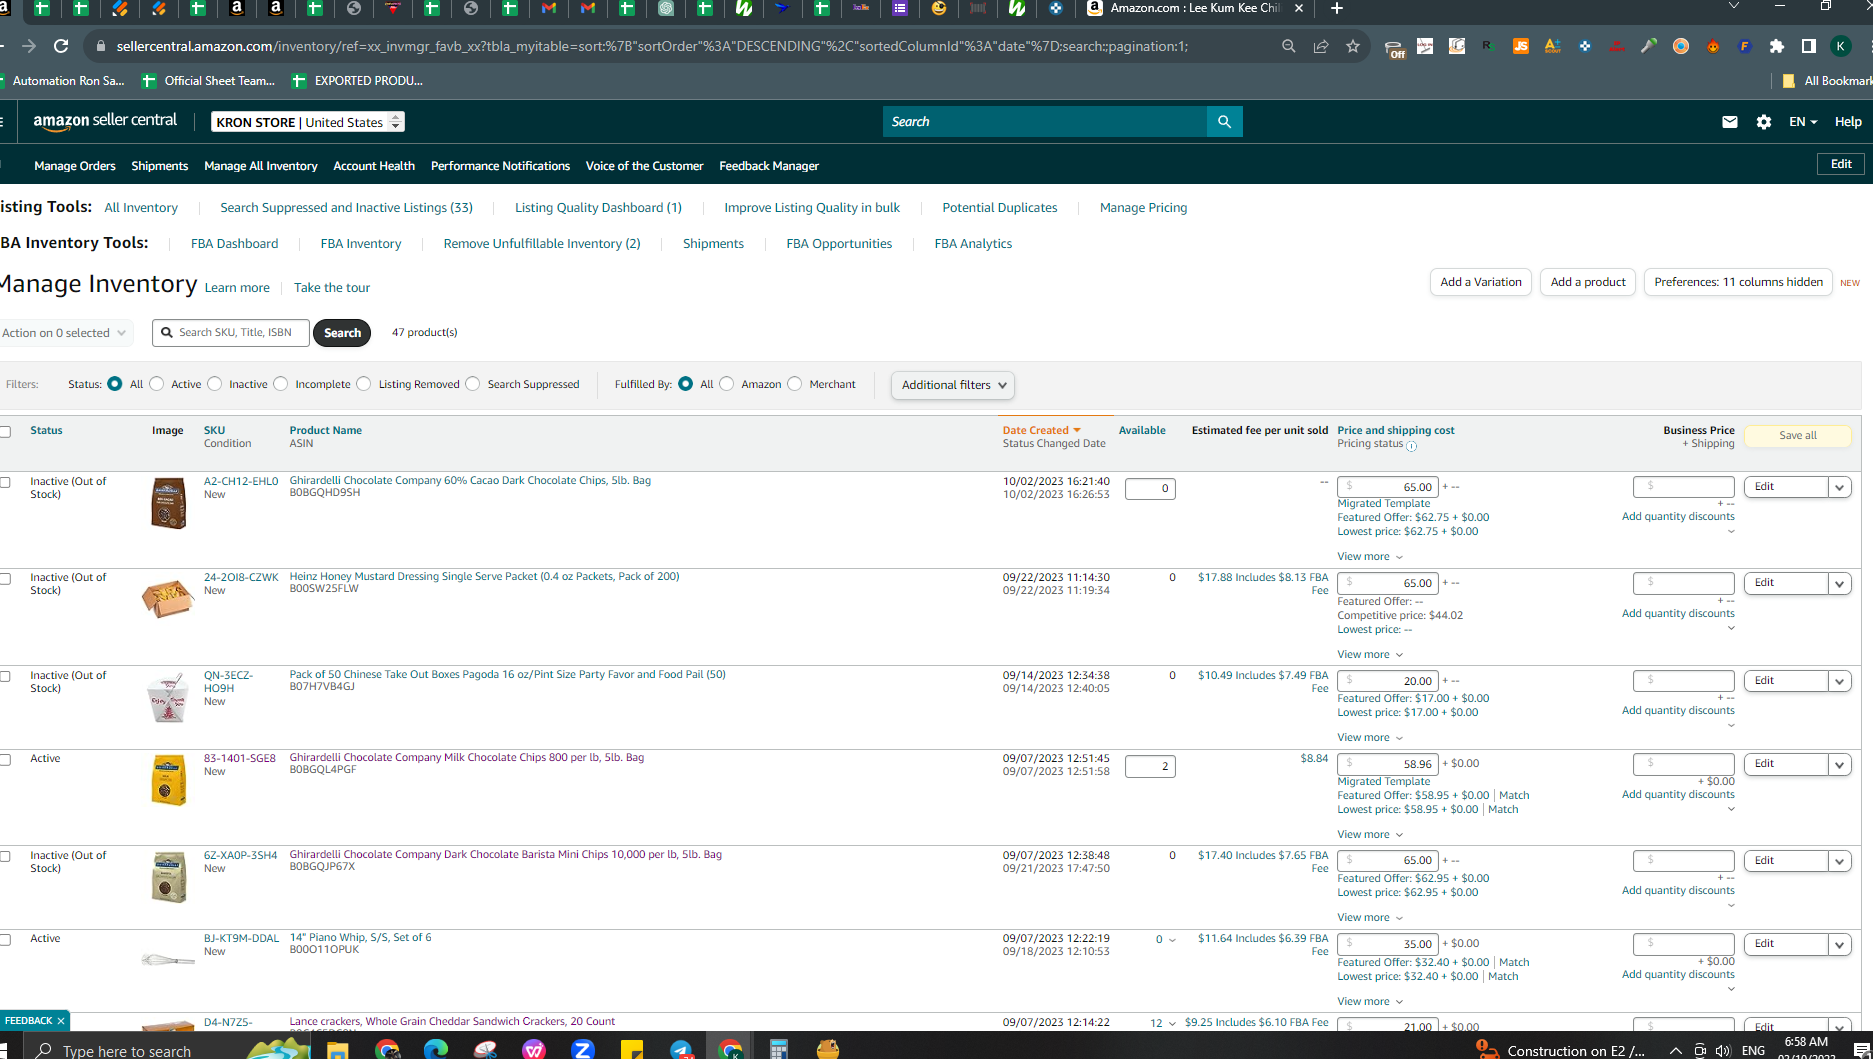Click the pricing status info icon

point(1412,446)
